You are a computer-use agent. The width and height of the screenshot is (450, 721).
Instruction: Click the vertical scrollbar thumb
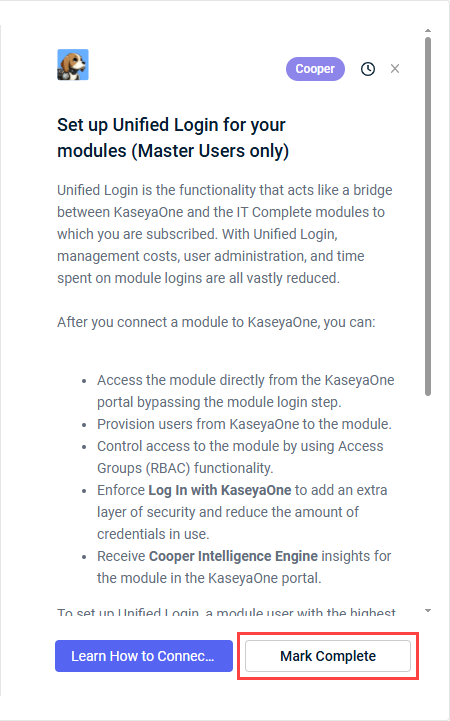point(428,216)
